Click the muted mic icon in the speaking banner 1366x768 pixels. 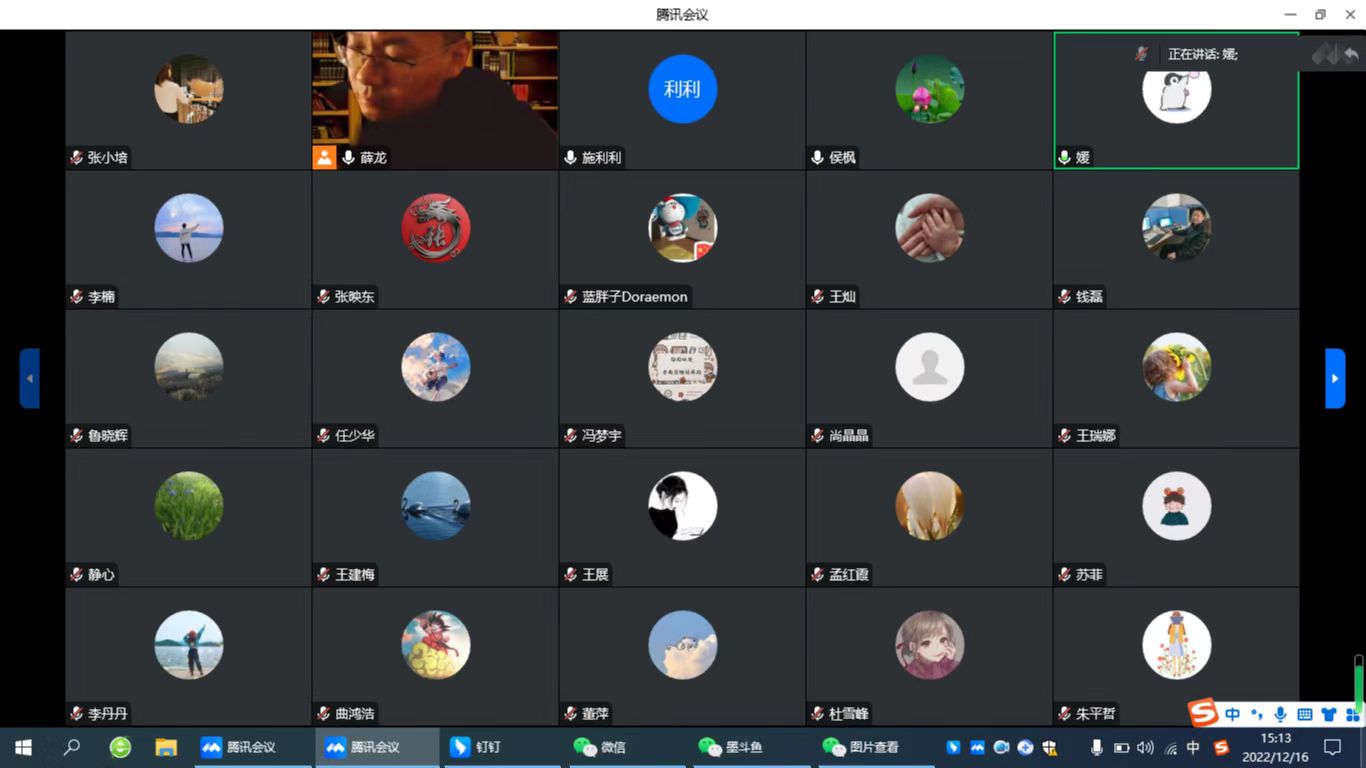(1141, 54)
